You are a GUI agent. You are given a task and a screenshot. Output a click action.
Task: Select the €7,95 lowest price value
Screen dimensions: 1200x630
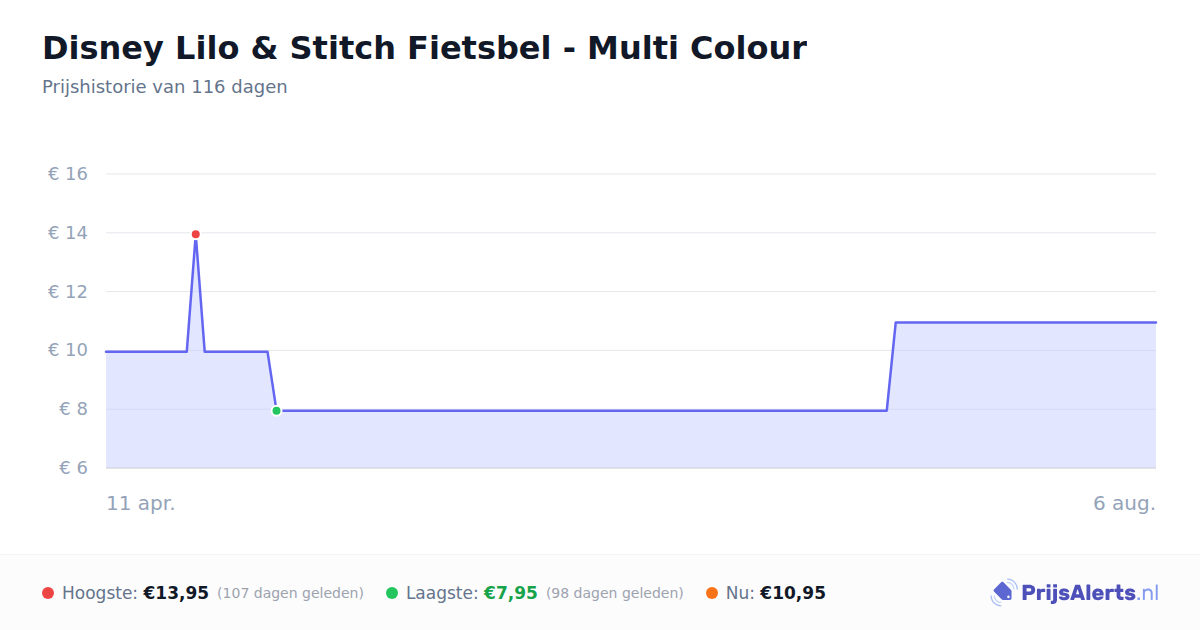511,593
